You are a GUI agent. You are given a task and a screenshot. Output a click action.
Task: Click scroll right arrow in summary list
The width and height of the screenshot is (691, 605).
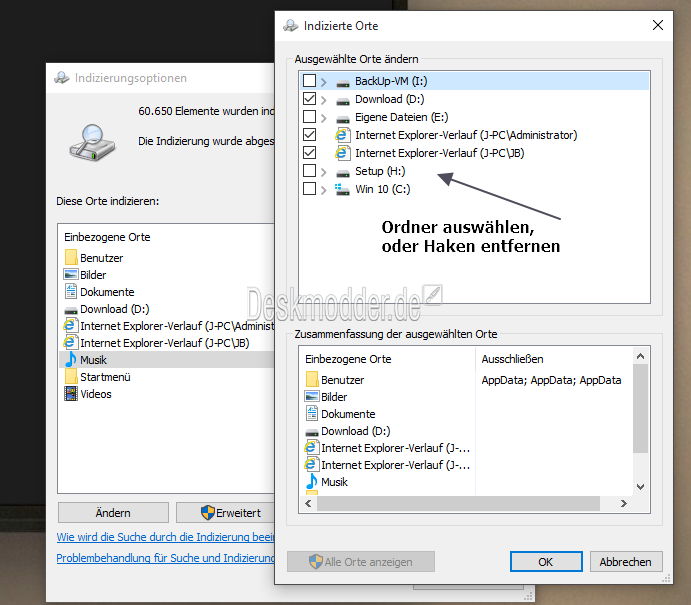[623, 503]
